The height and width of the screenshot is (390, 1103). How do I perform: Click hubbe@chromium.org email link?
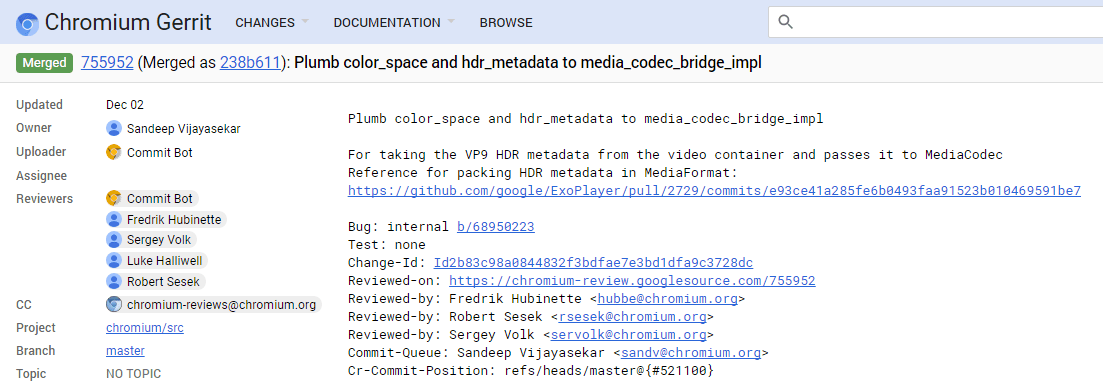668,299
